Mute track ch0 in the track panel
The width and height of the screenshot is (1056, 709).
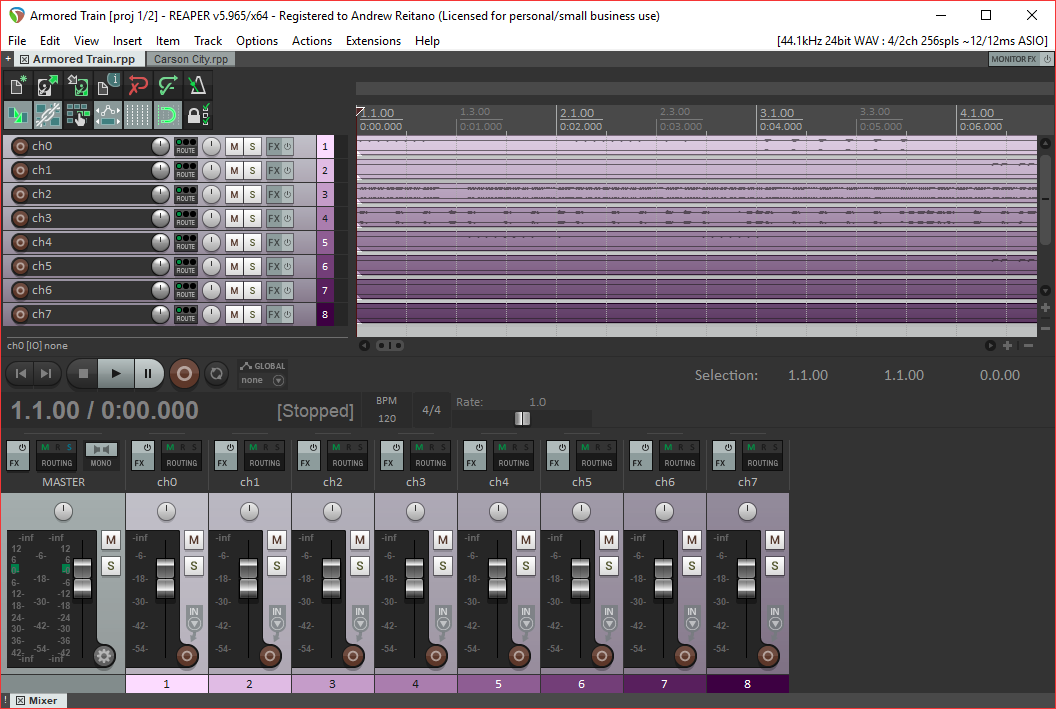[x=234, y=146]
